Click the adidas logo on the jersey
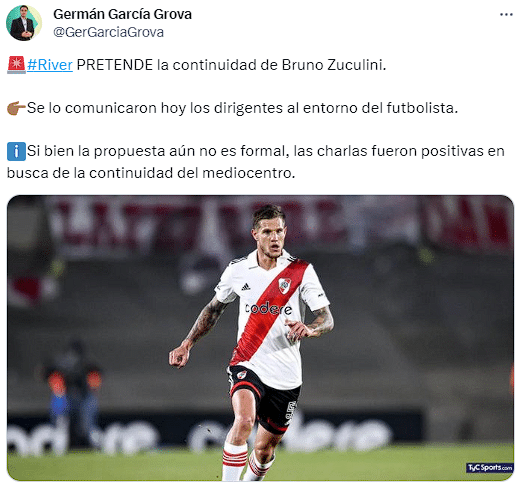 click(x=246, y=287)
